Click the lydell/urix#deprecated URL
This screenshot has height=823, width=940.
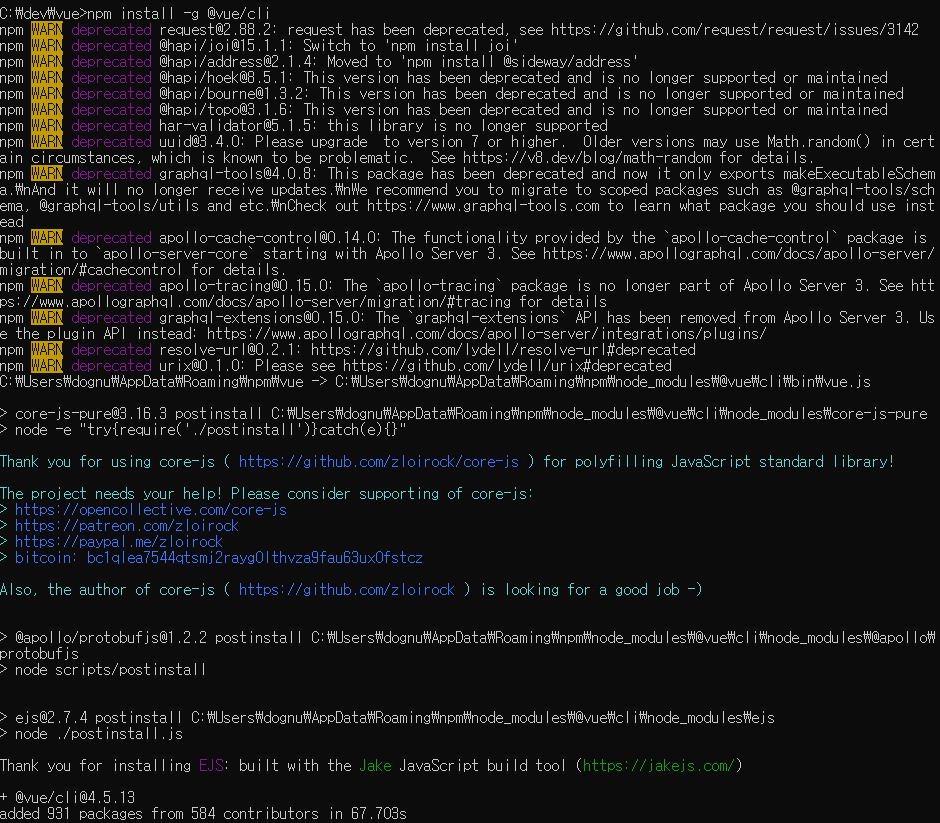(507, 366)
